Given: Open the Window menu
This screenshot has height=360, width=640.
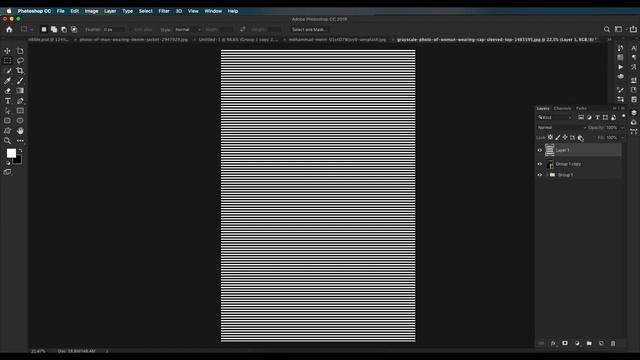Looking at the screenshot, I should (x=213, y=11).
